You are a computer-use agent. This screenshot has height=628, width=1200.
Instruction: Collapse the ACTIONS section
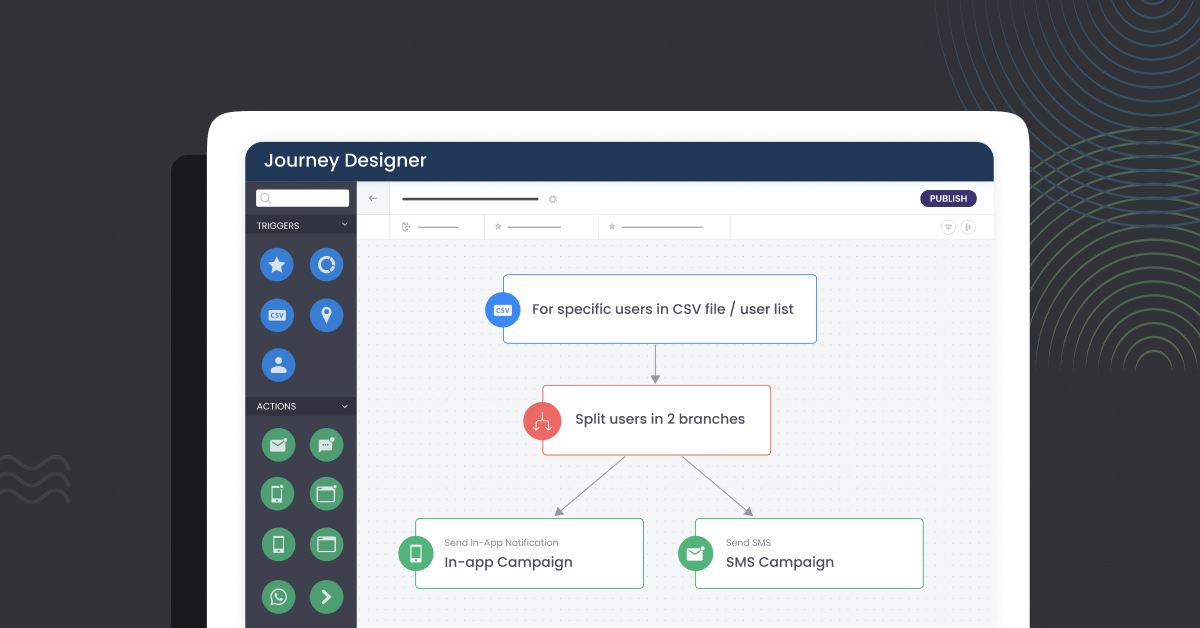(345, 406)
